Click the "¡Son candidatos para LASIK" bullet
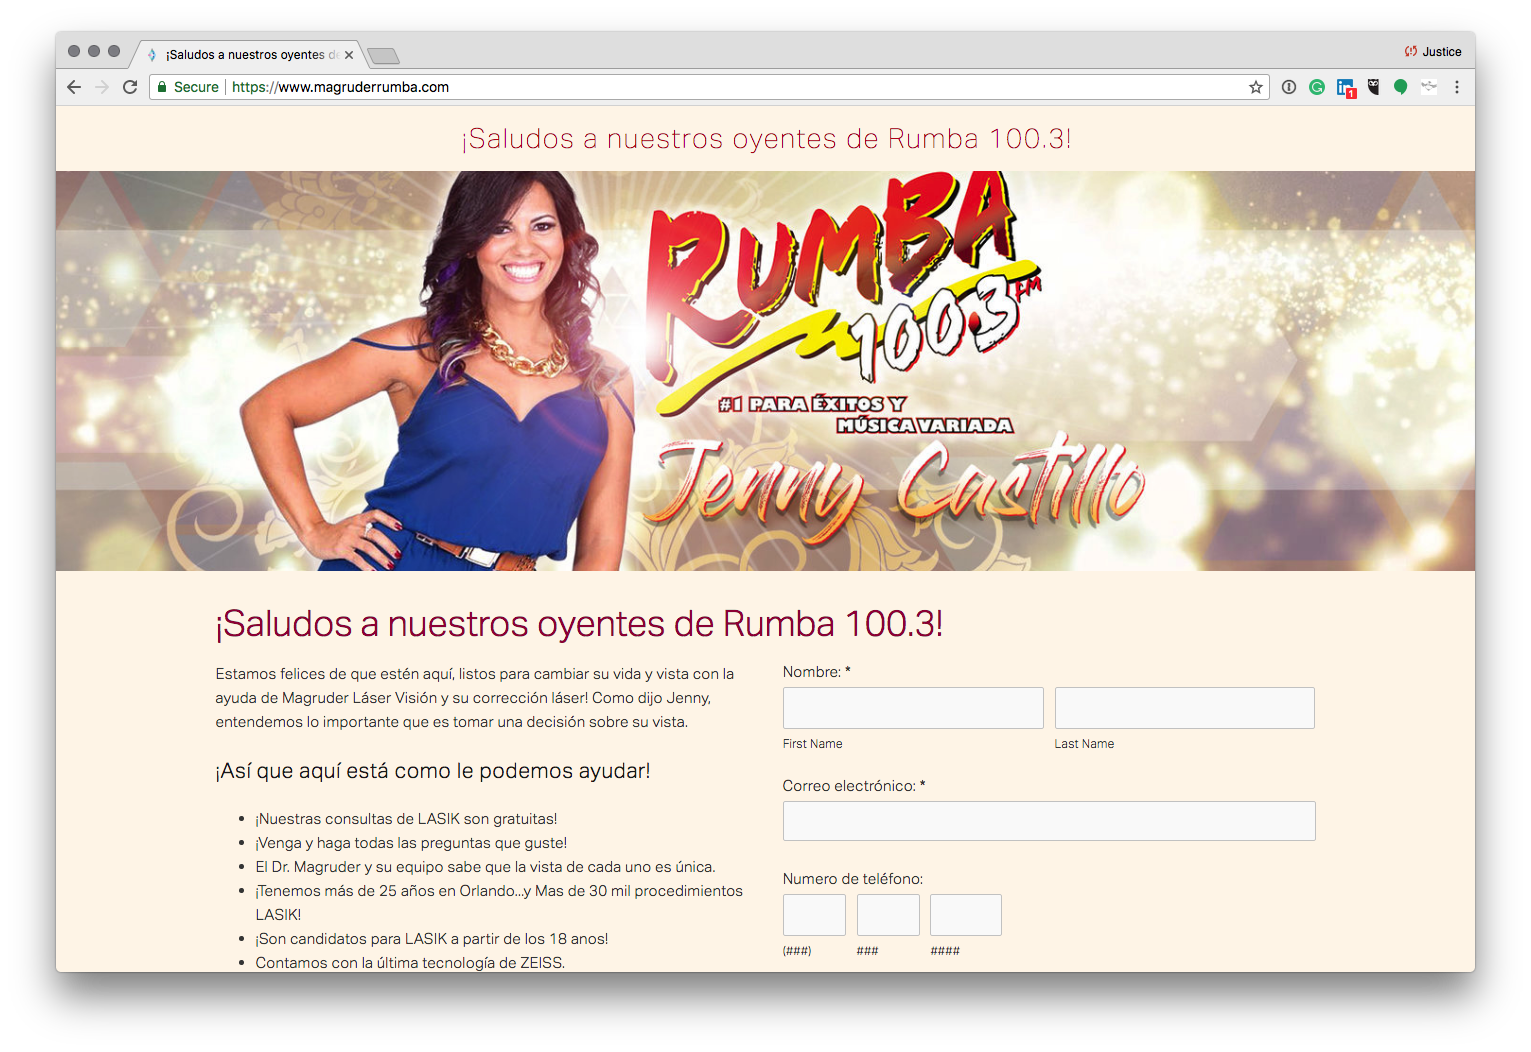Viewport: 1531px width, 1052px height. pos(432,939)
